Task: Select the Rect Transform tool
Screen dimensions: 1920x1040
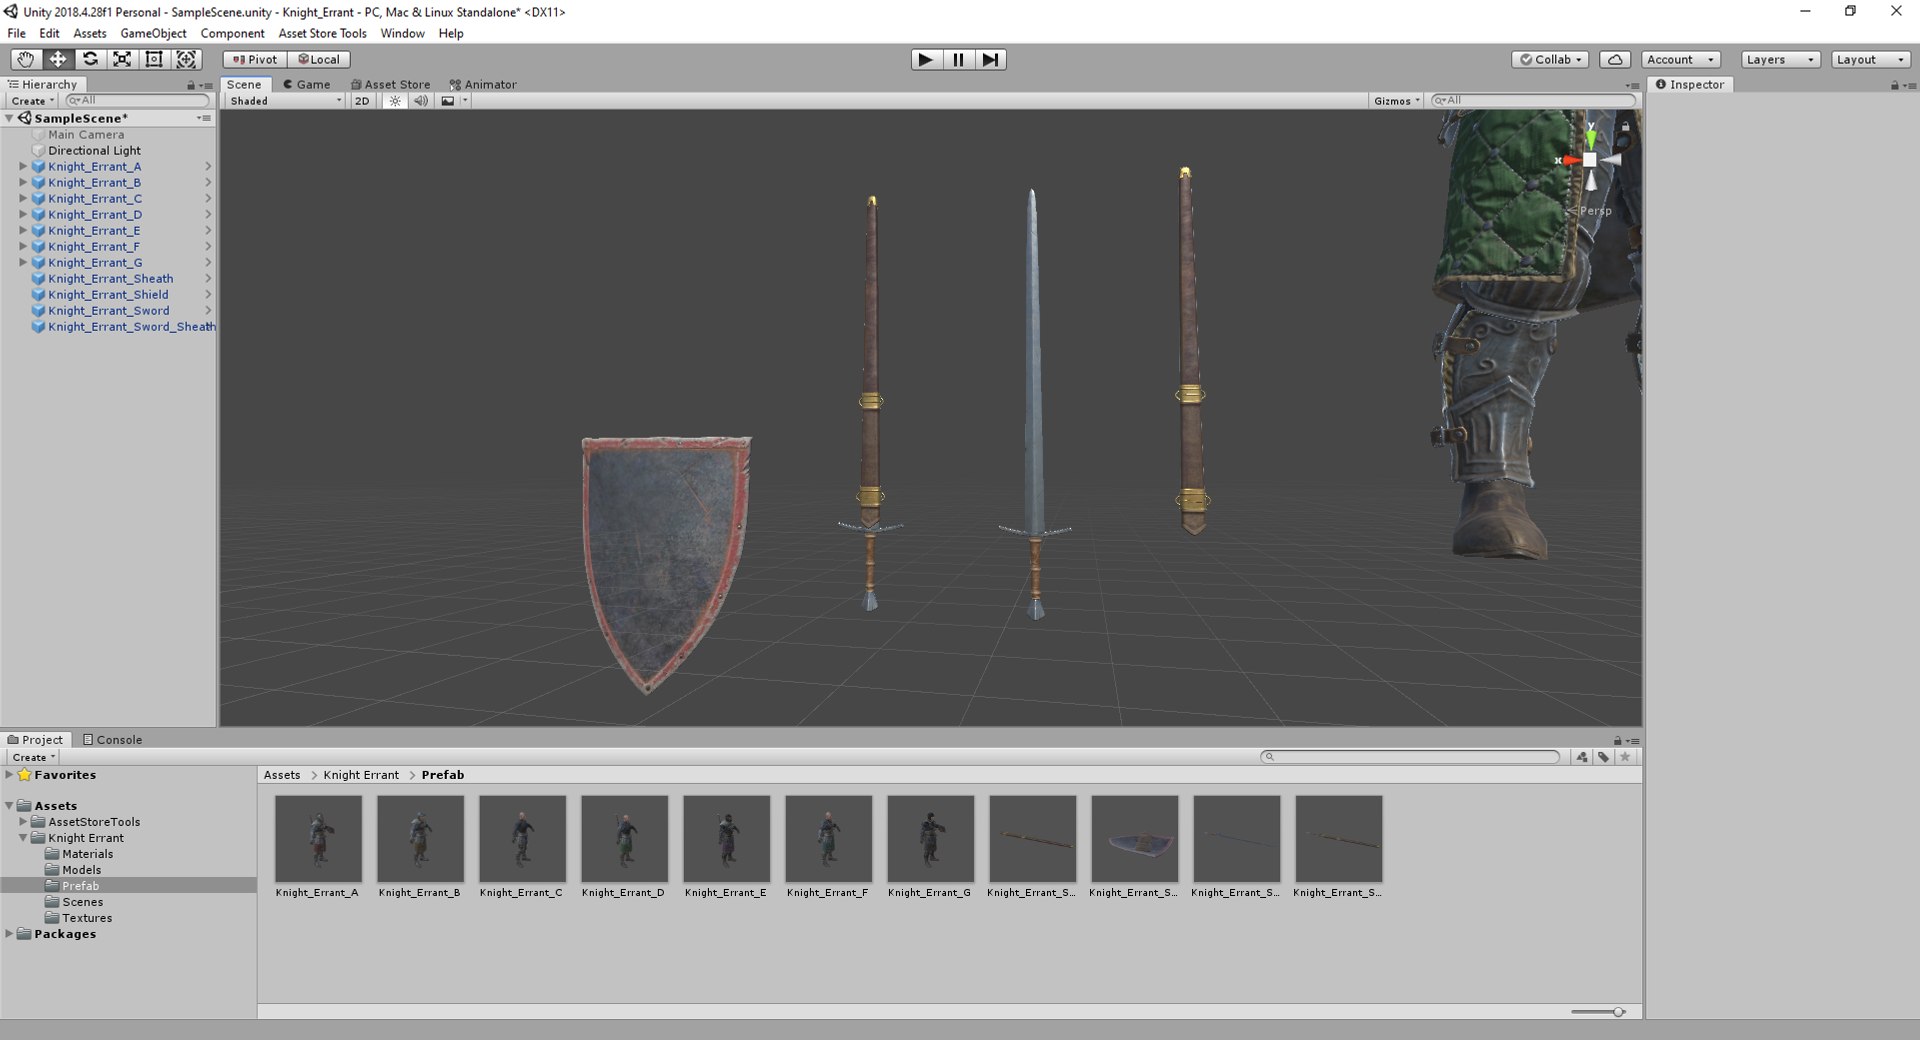Action: click(x=154, y=59)
